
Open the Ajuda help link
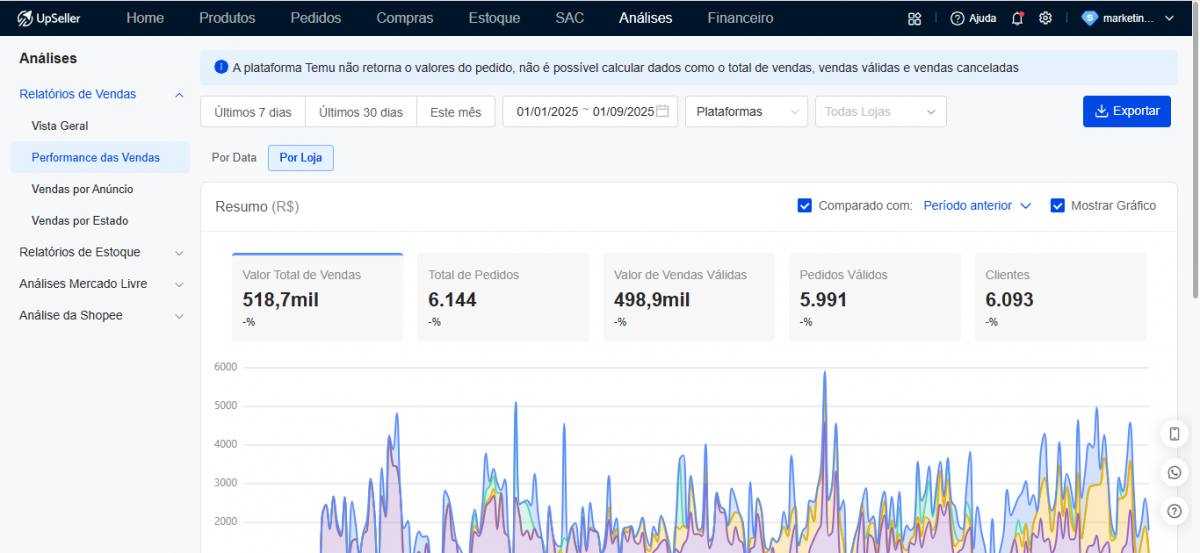[x=973, y=18]
